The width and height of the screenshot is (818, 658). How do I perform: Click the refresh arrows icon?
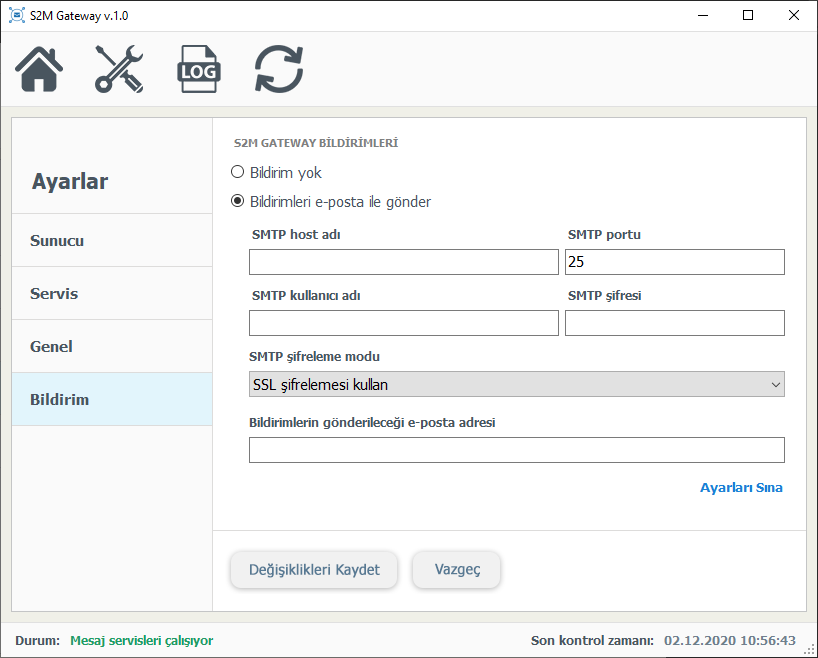pyautogui.click(x=279, y=70)
